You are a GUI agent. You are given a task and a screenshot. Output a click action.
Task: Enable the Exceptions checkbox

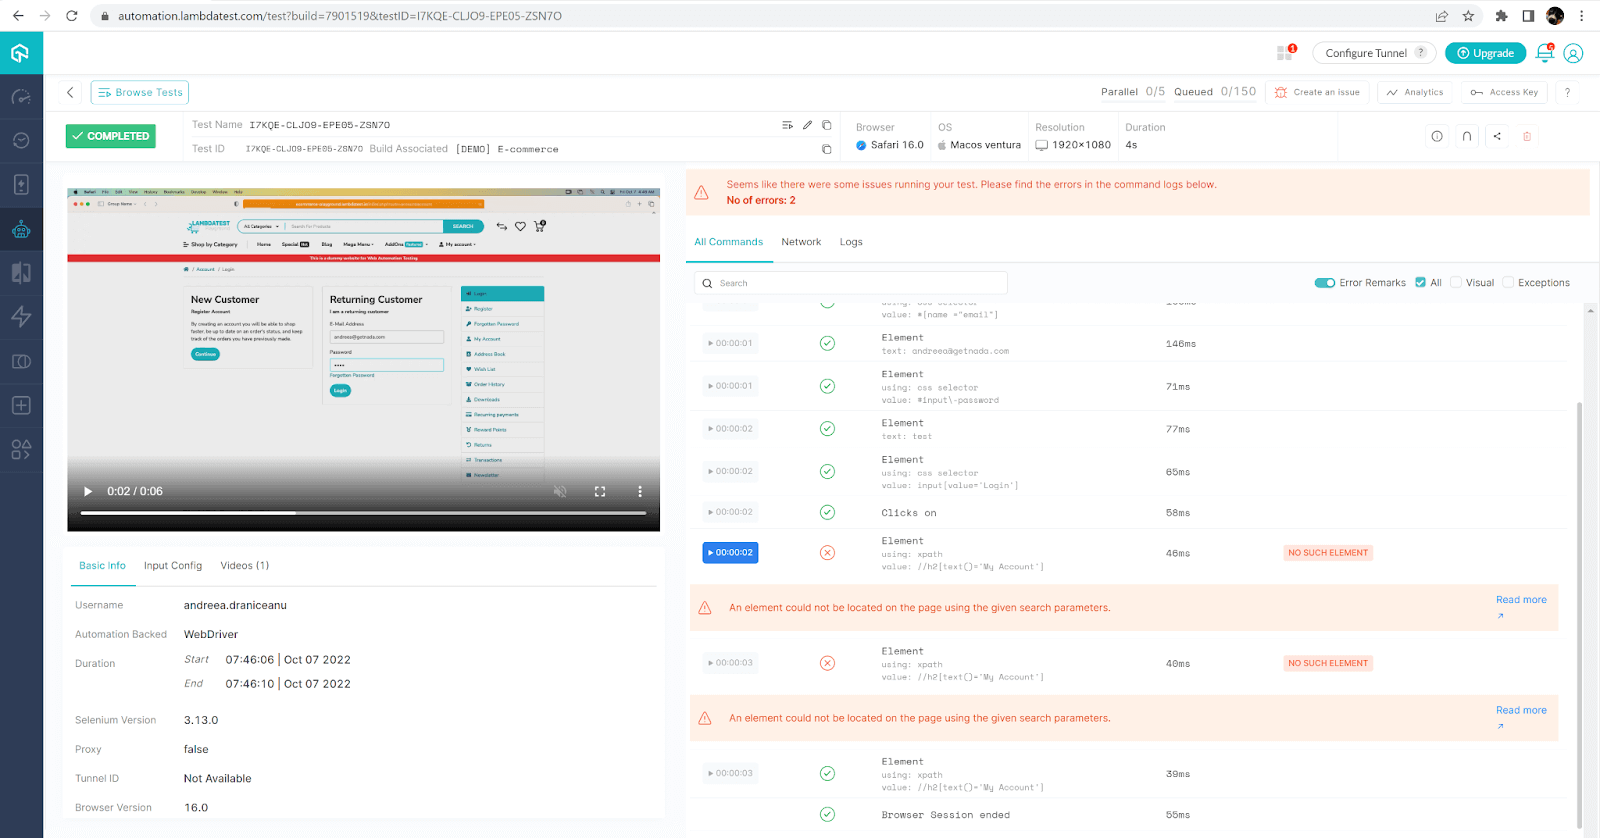pyautogui.click(x=1508, y=283)
